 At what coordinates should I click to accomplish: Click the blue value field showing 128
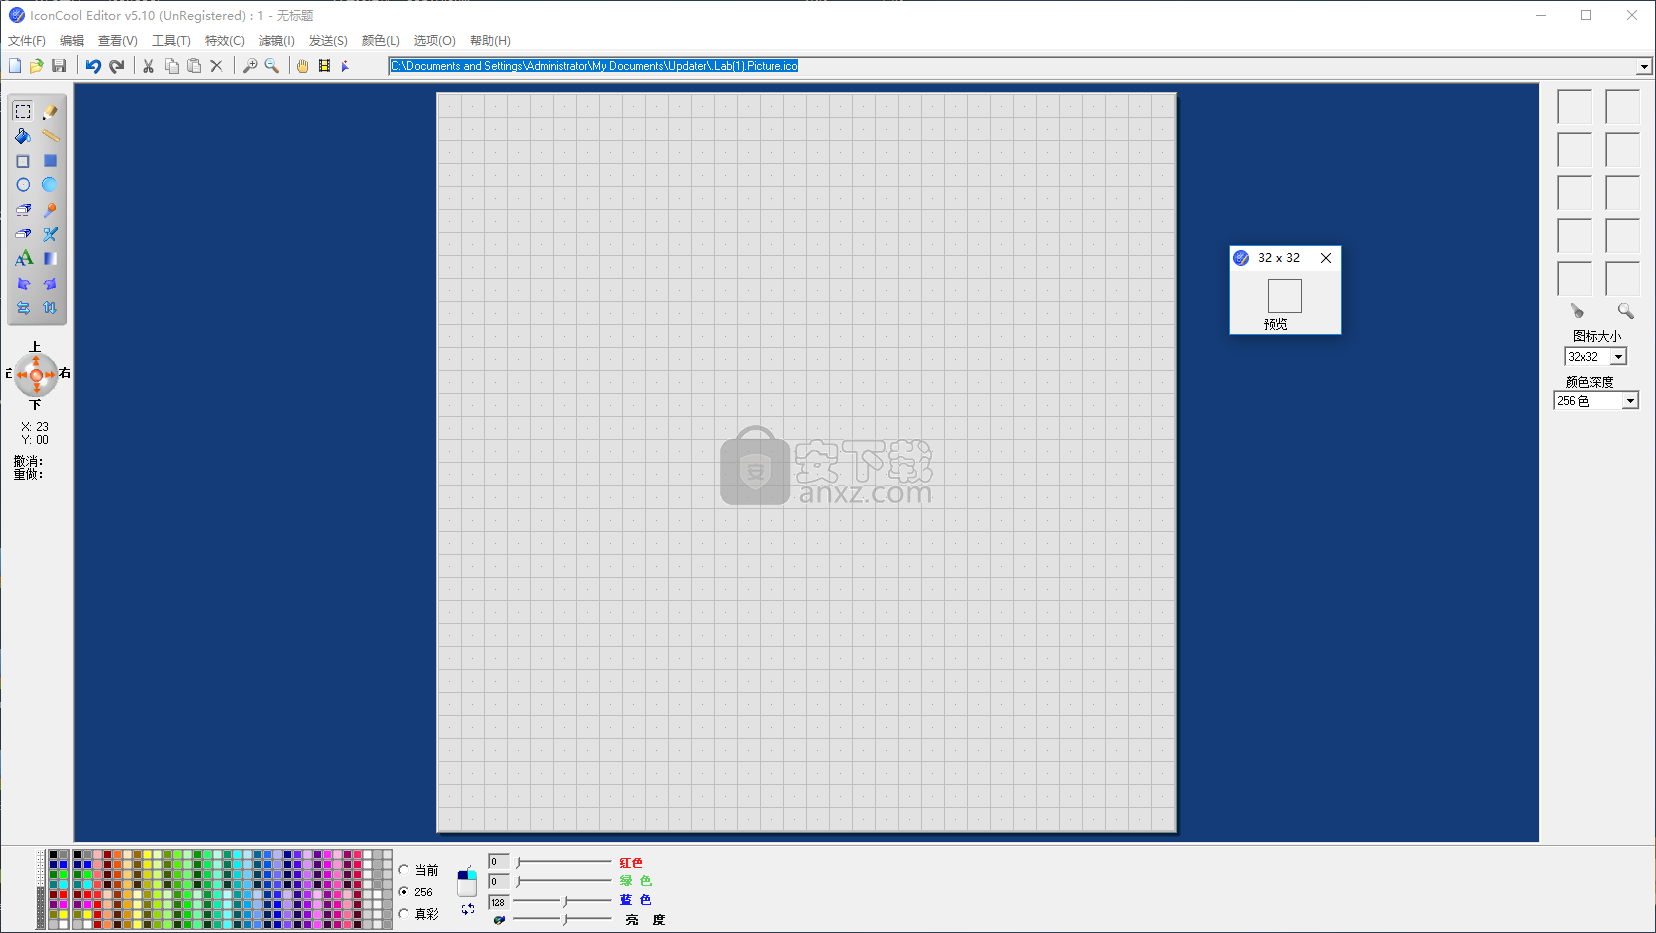(x=499, y=902)
